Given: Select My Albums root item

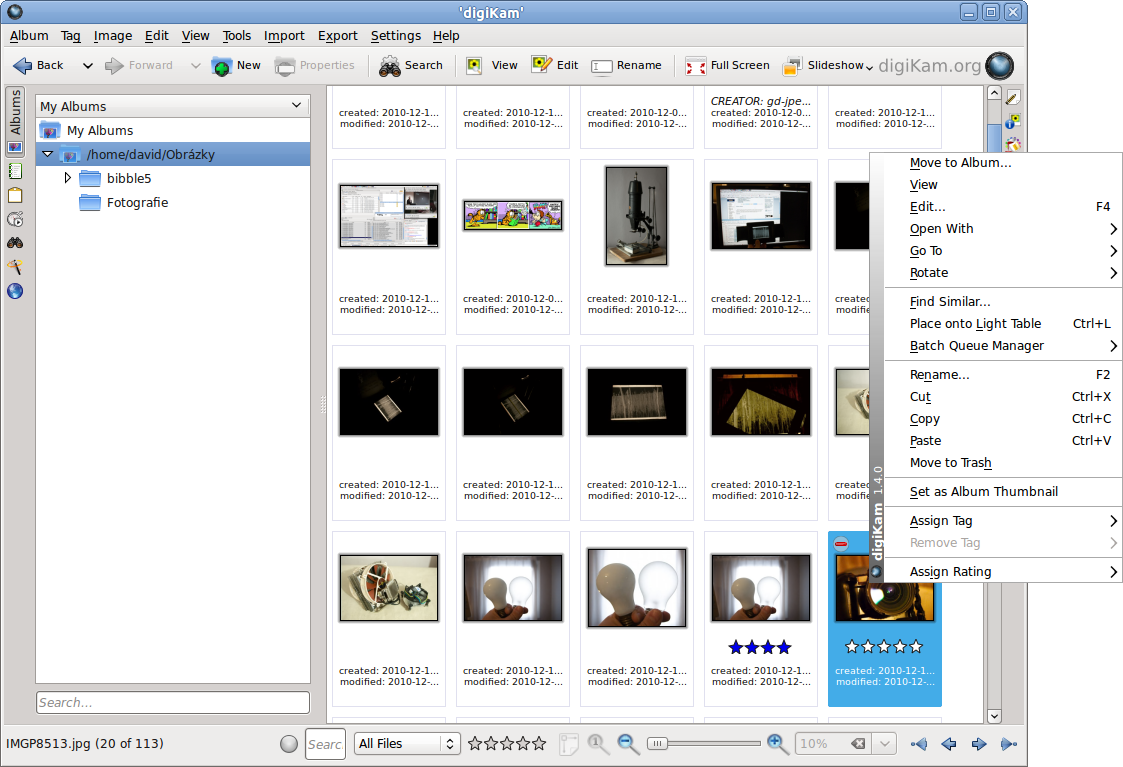Looking at the screenshot, I should [x=100, y=130].
